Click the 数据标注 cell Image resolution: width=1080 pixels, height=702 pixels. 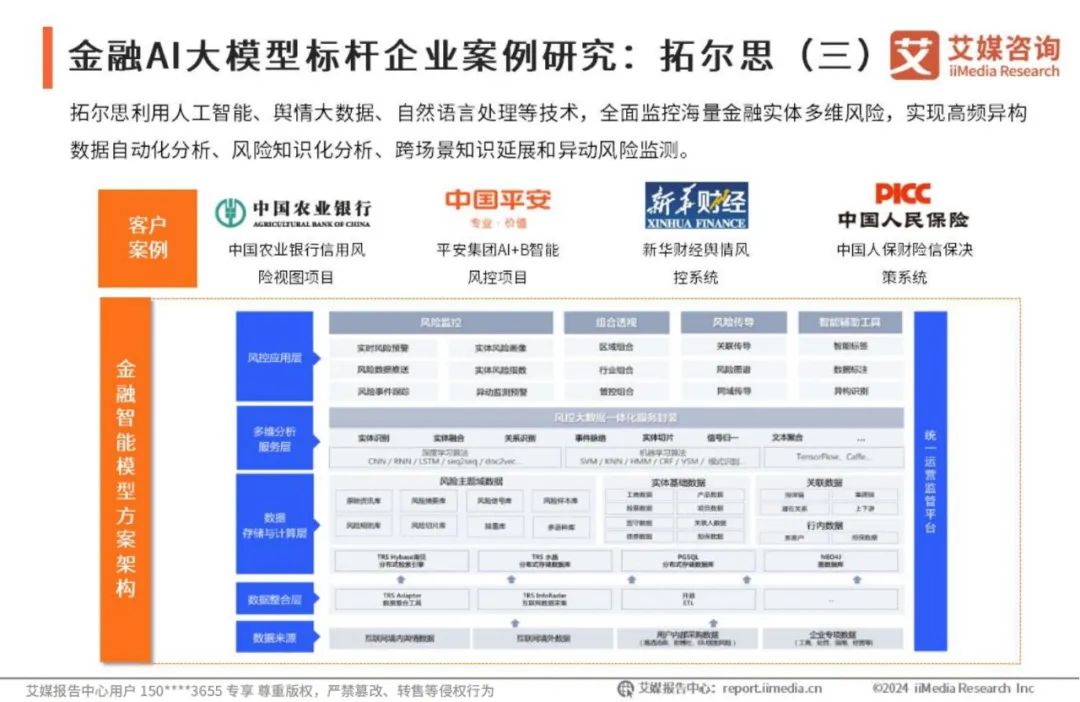[851, 369]
